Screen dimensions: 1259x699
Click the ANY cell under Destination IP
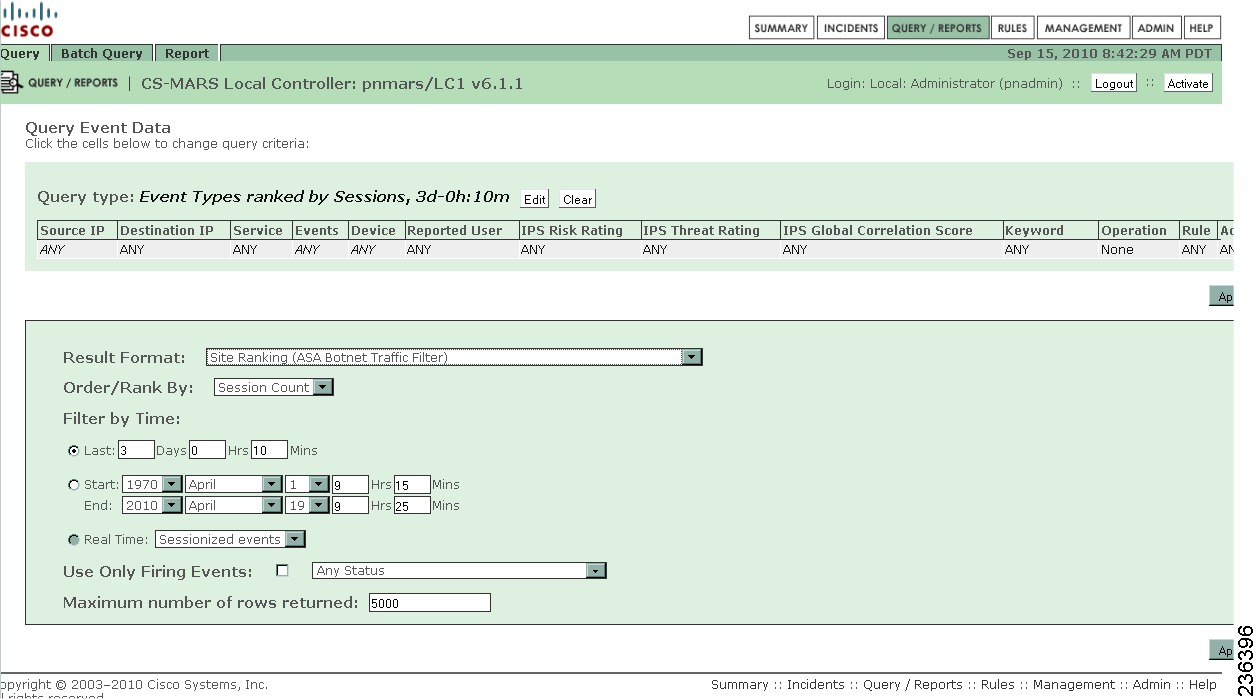tap(174, 250)
